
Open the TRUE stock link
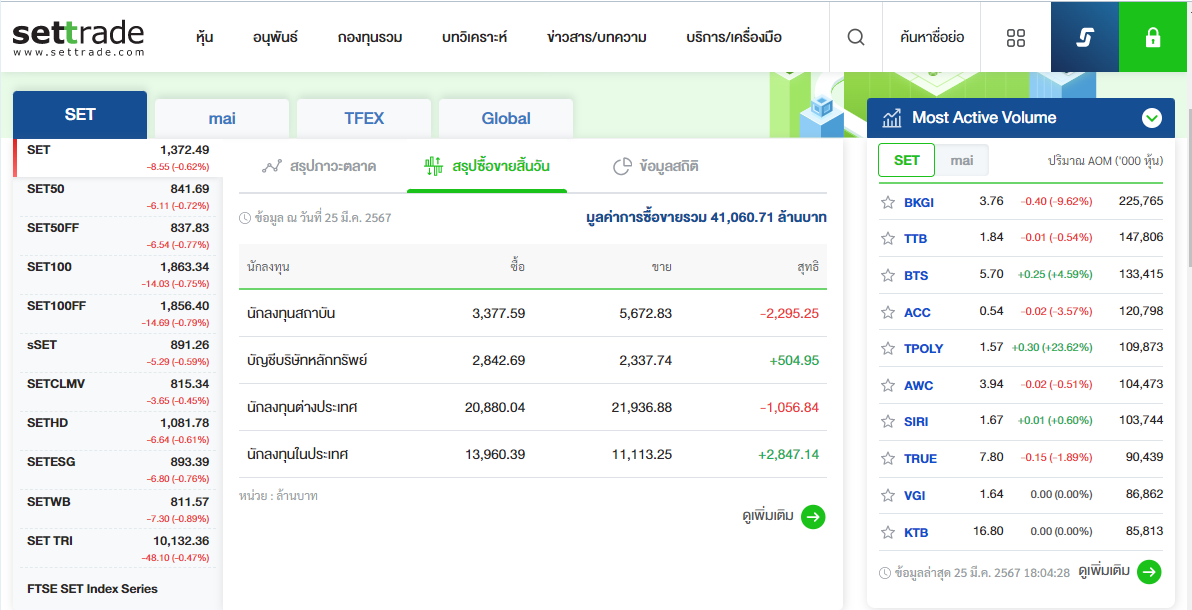(921, 459)
